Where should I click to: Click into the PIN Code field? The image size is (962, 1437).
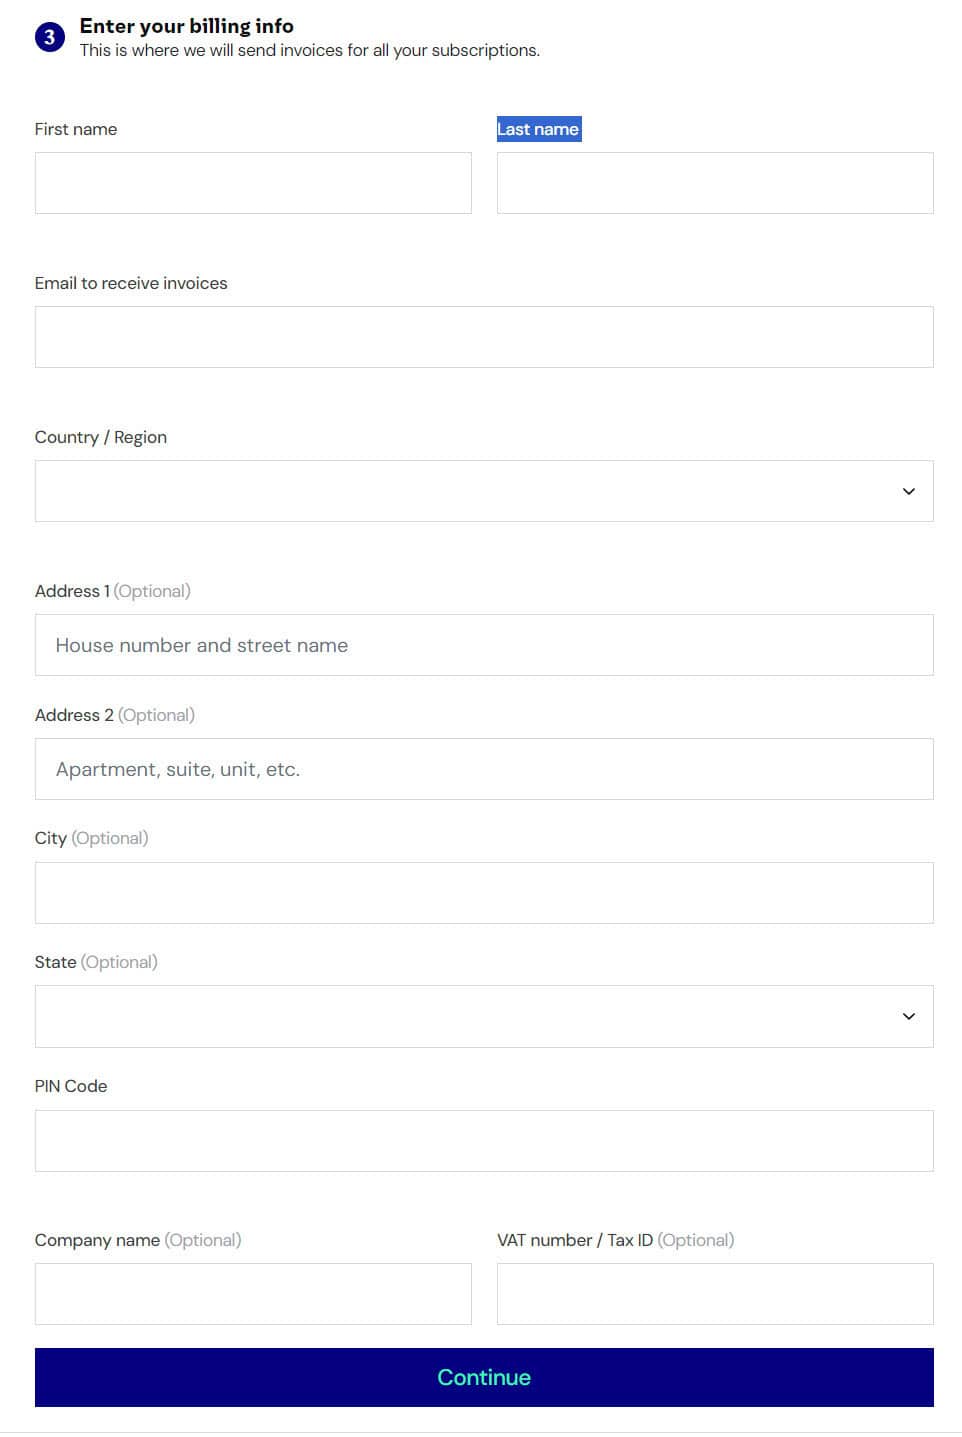point(484,1141)
